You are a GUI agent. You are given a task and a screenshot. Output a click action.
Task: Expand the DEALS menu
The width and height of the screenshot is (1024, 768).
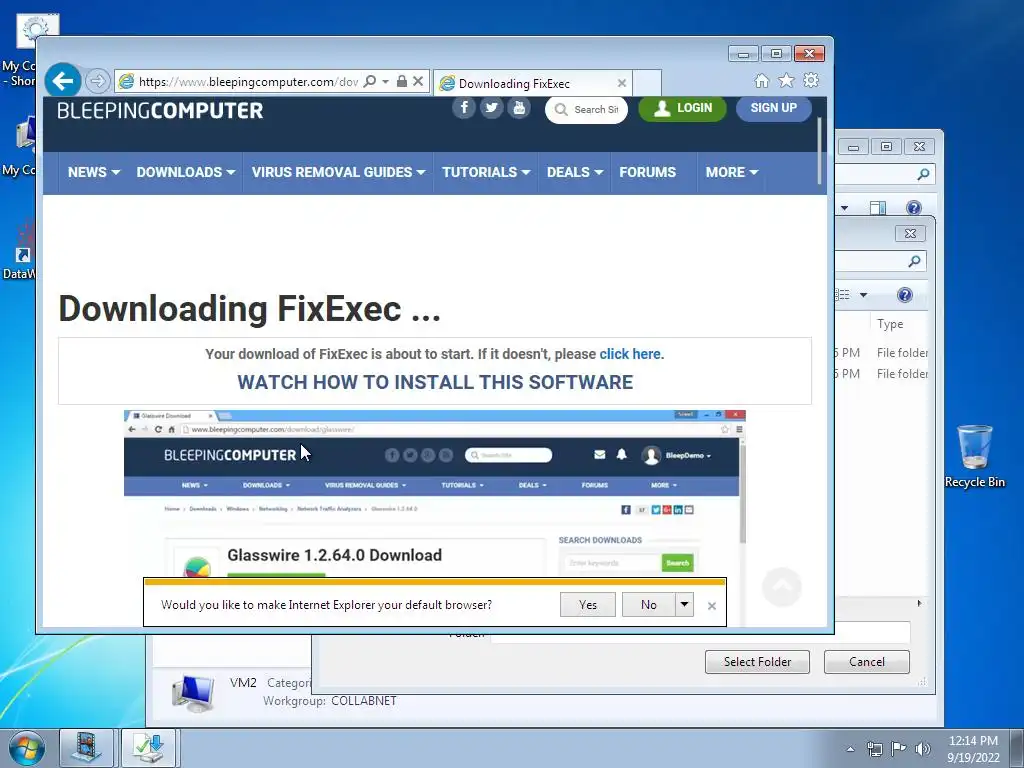[x=575, y=172]
